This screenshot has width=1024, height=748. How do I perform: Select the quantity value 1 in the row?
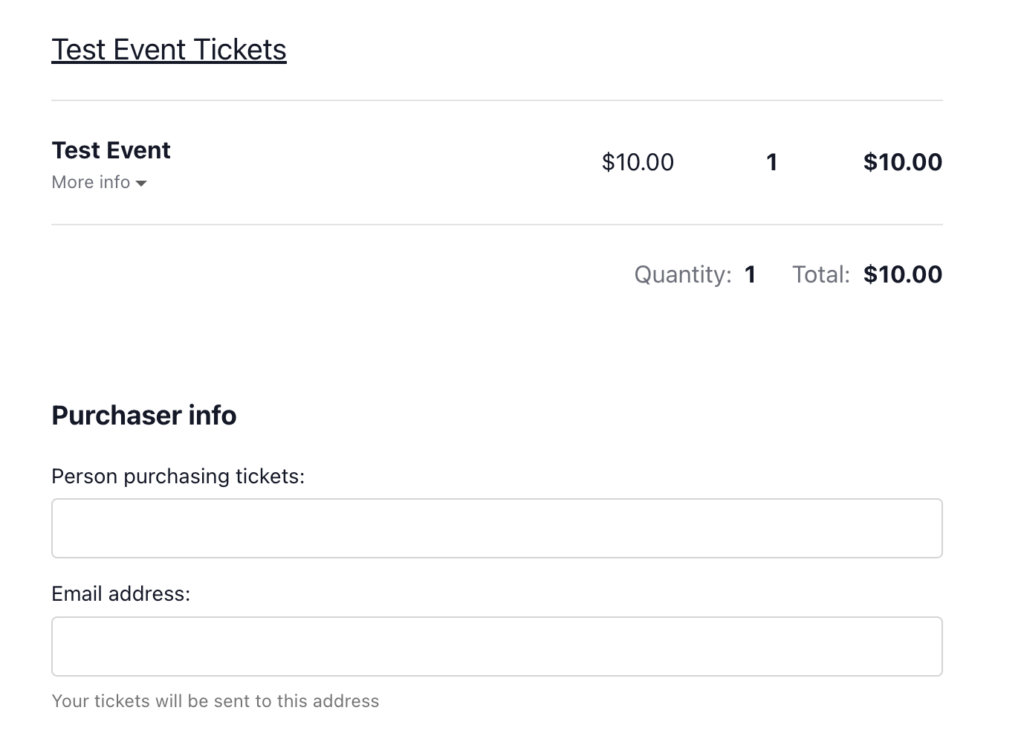click(x=771, y=162)
